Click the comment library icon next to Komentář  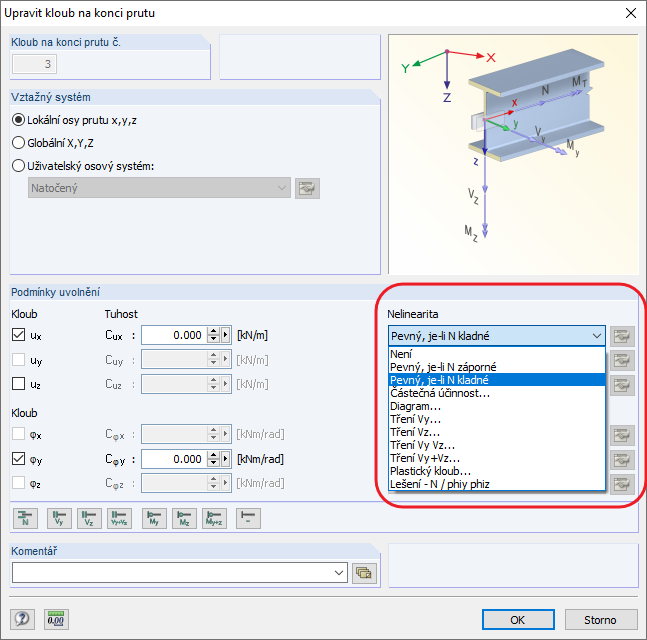364,573
